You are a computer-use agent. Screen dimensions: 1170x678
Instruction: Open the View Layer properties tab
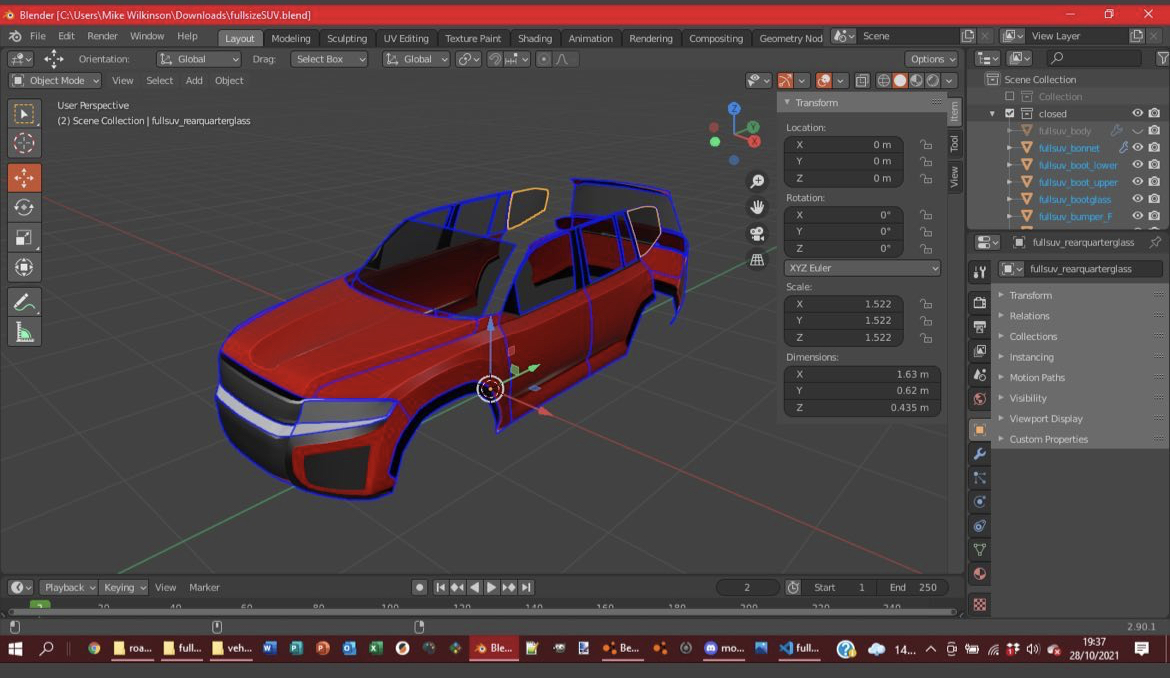tap(980, 350)
